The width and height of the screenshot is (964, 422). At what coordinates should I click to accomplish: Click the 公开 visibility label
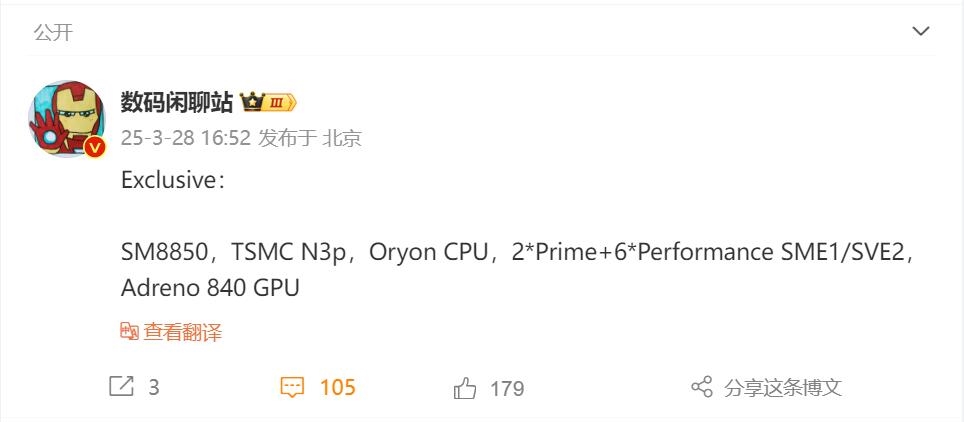(53, 33)
